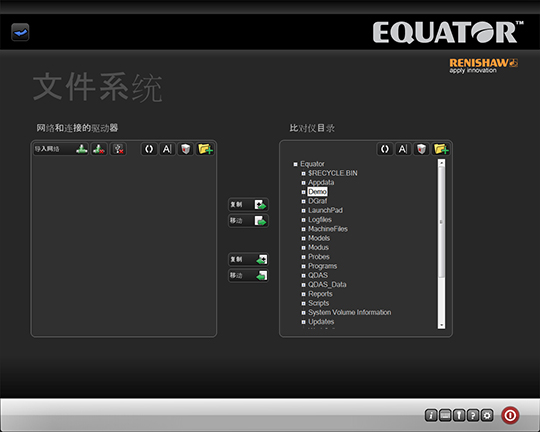Expand the DGraf folder node
The height and width of the screenshot is (432, 540).
pyautogui.click(x=303, y=201)
